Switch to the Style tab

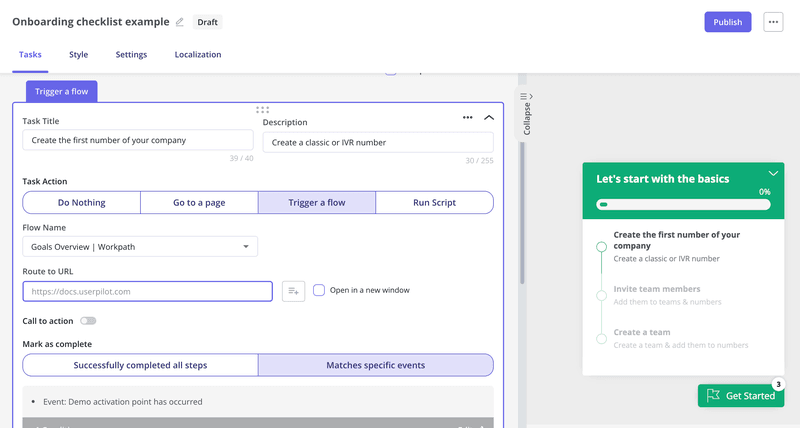(x=79, y=55)
